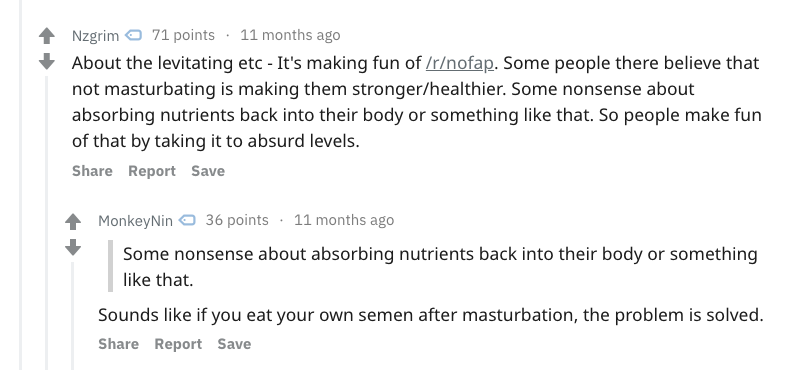
Task: Save Nzgrim's comment
Action: coord(208,171)
